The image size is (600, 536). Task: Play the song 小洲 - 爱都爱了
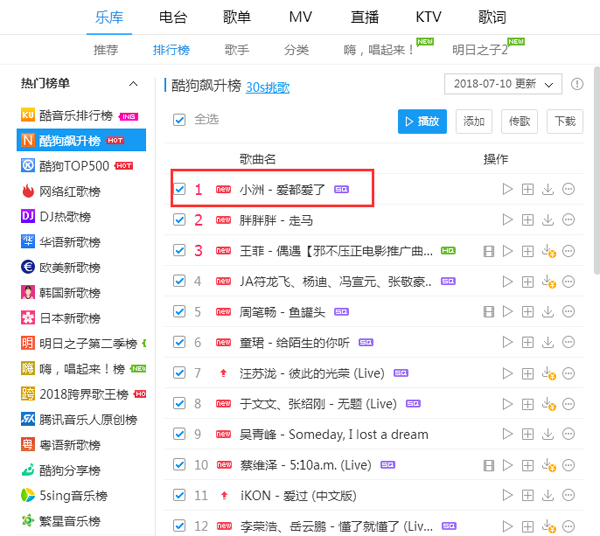508,189
